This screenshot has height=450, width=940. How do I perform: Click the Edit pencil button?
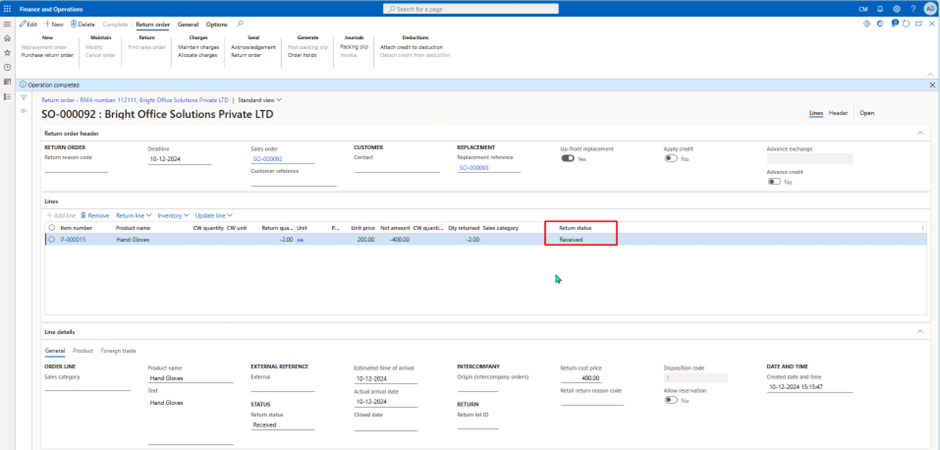[28, 25]
